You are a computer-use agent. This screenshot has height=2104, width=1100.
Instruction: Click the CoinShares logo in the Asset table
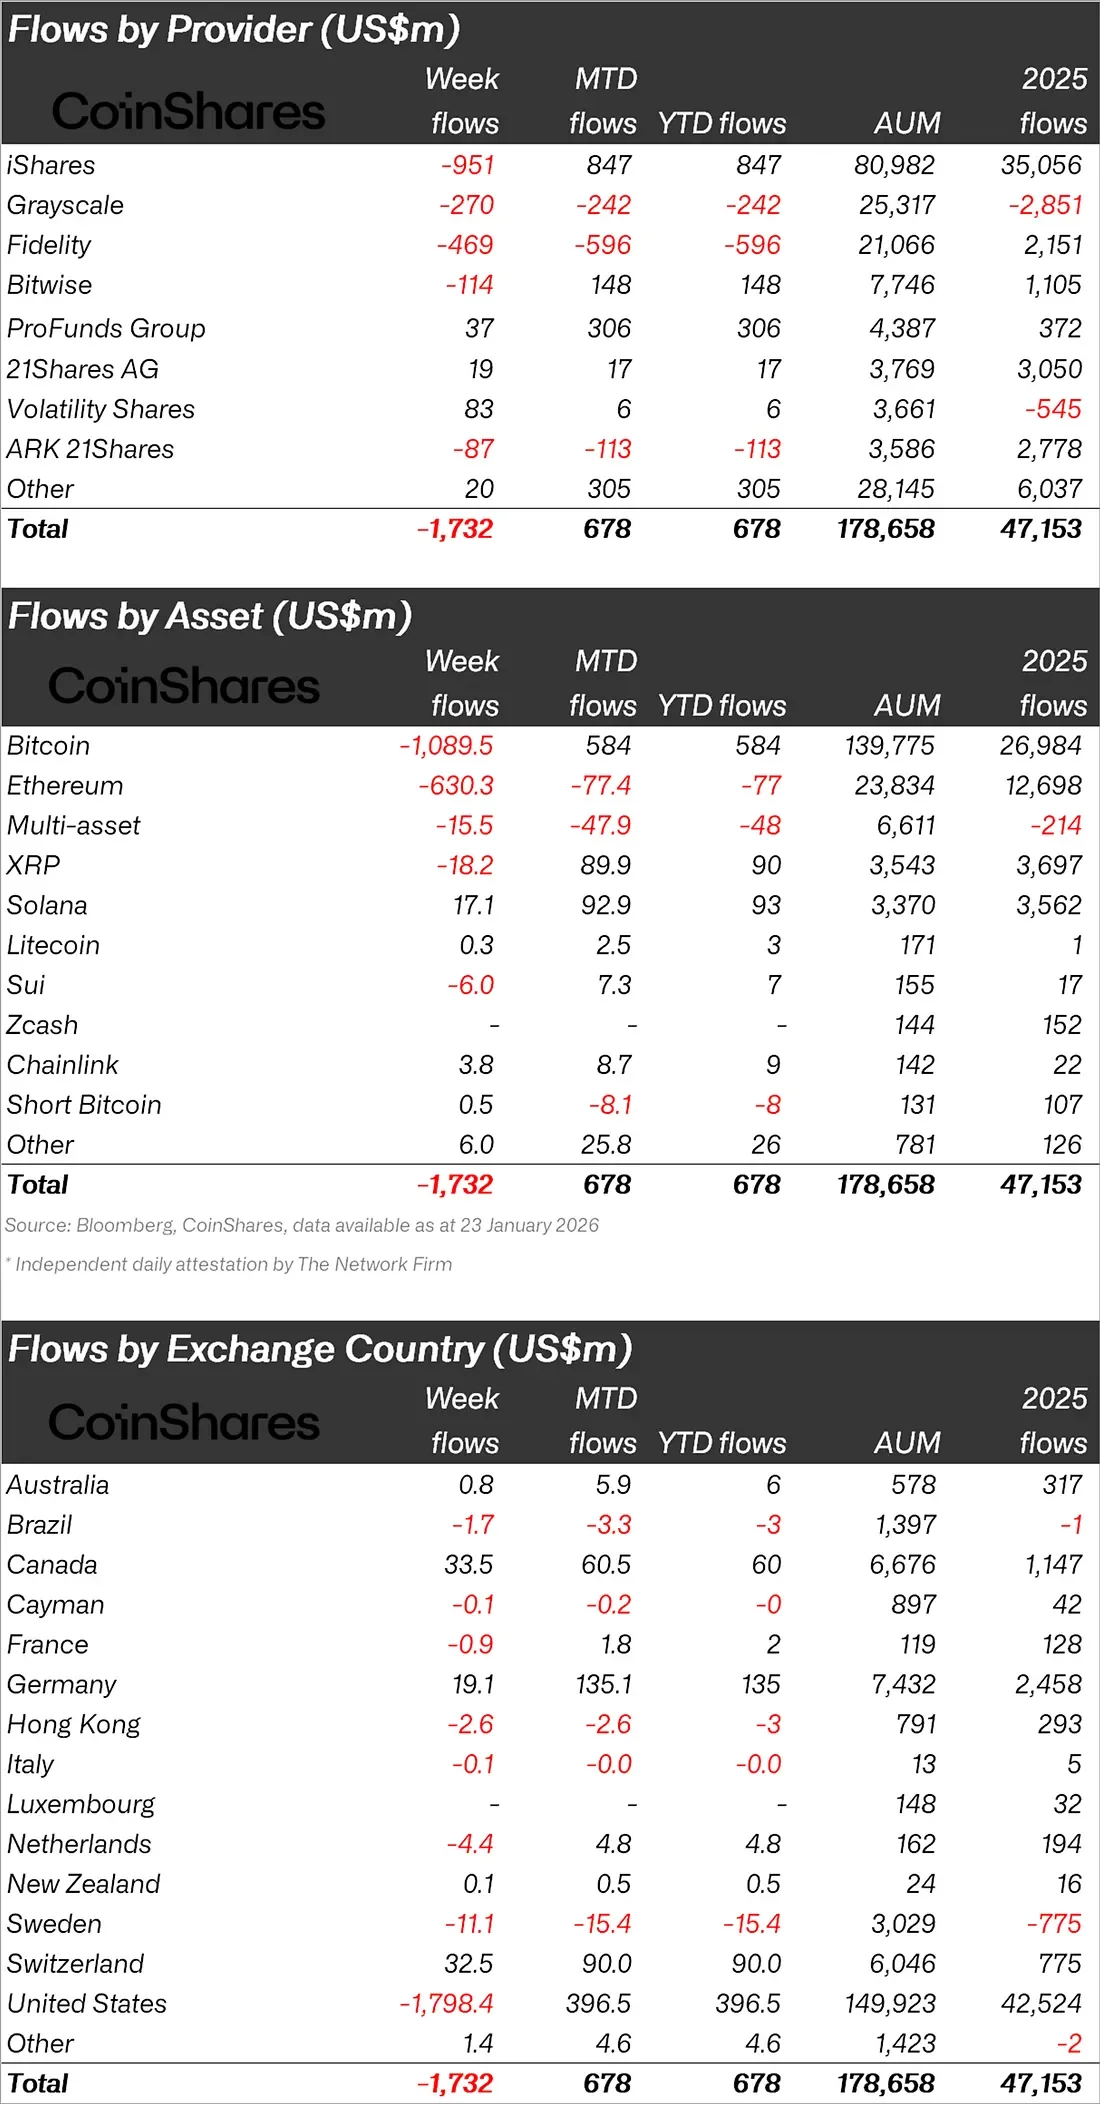point(184,686)
